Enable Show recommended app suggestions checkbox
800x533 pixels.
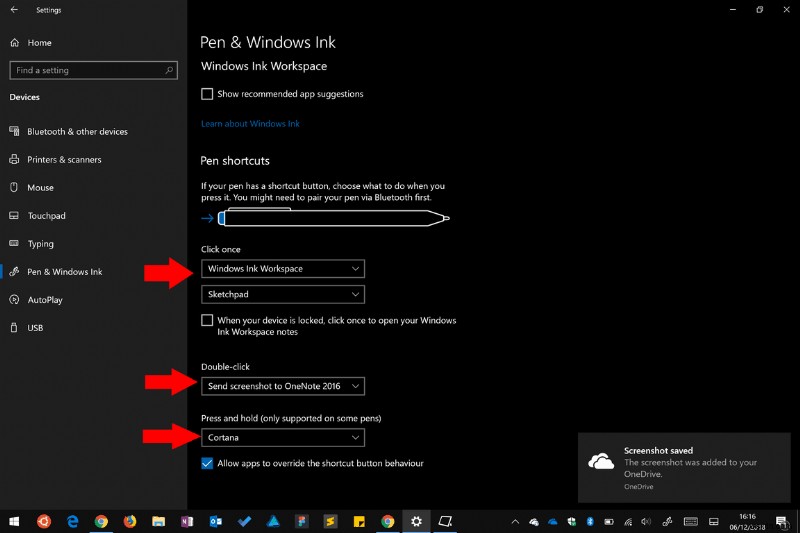point(207,94)
